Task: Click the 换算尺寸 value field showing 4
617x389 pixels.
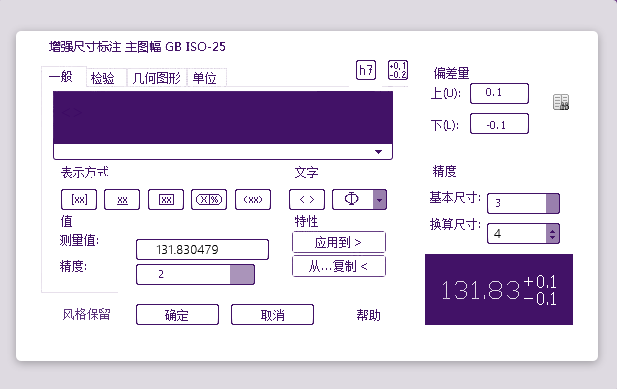Action: pos(517,234)
